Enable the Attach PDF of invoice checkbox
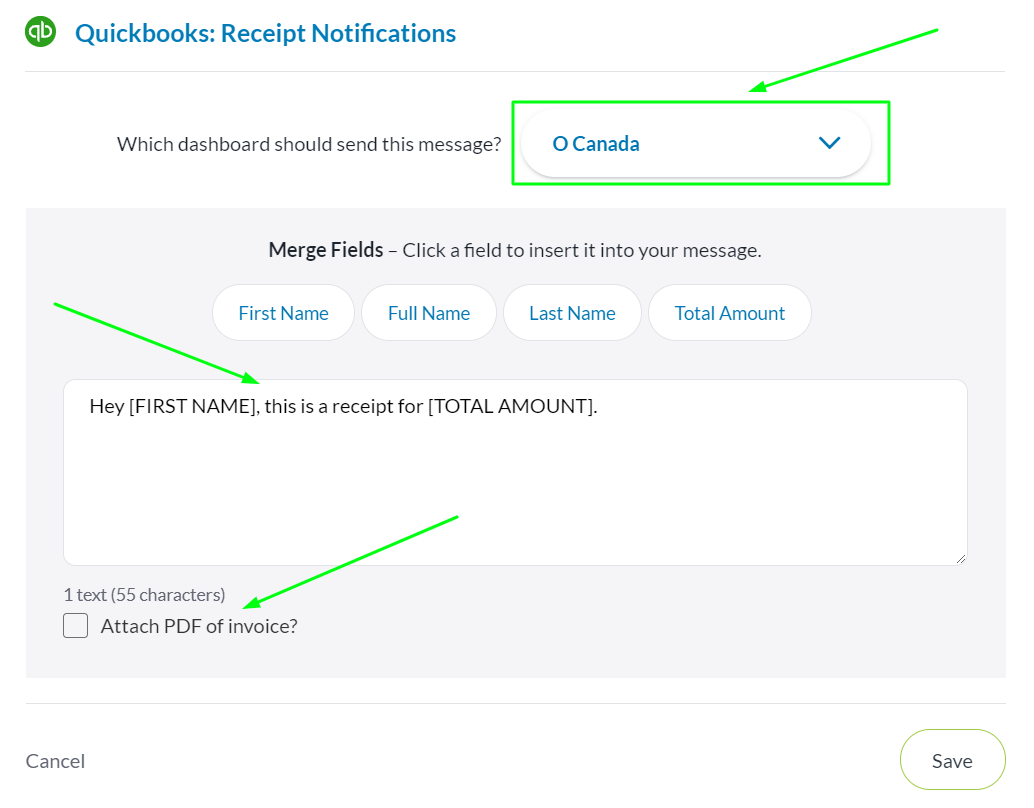This screenshot has height=808, width=1034. pyautogui.click(x=76, y=625)
